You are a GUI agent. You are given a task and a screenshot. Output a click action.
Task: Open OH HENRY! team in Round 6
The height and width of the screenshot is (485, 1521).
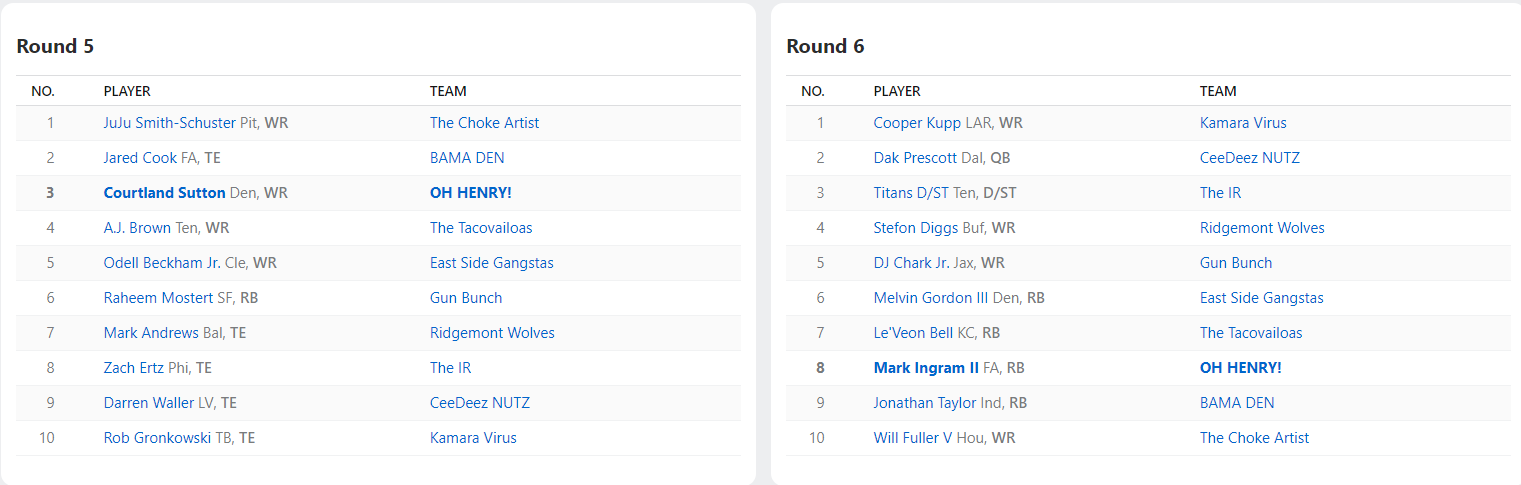tap(1240, 368)
